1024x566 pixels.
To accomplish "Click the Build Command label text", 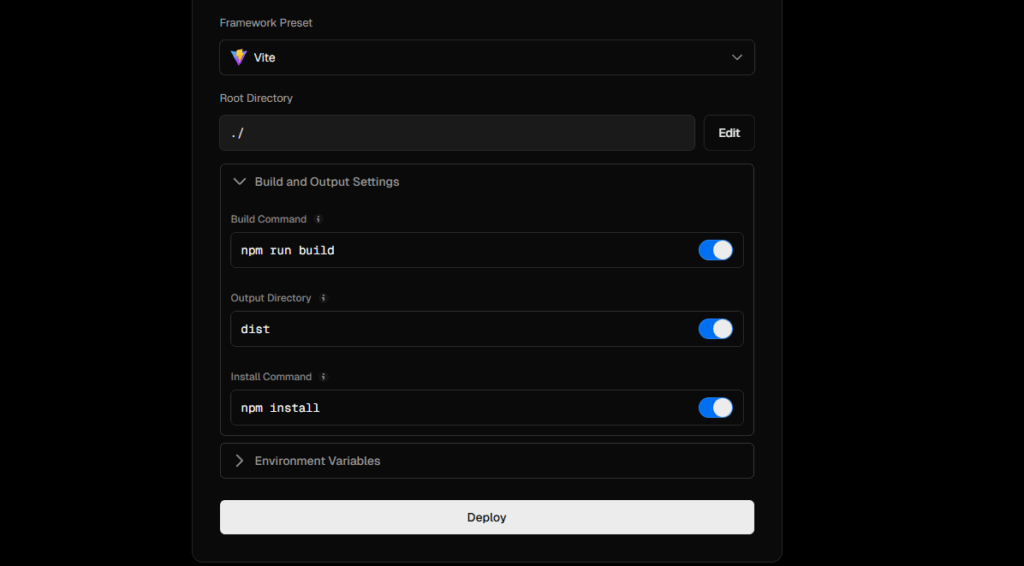I will (x=269, y=219).
